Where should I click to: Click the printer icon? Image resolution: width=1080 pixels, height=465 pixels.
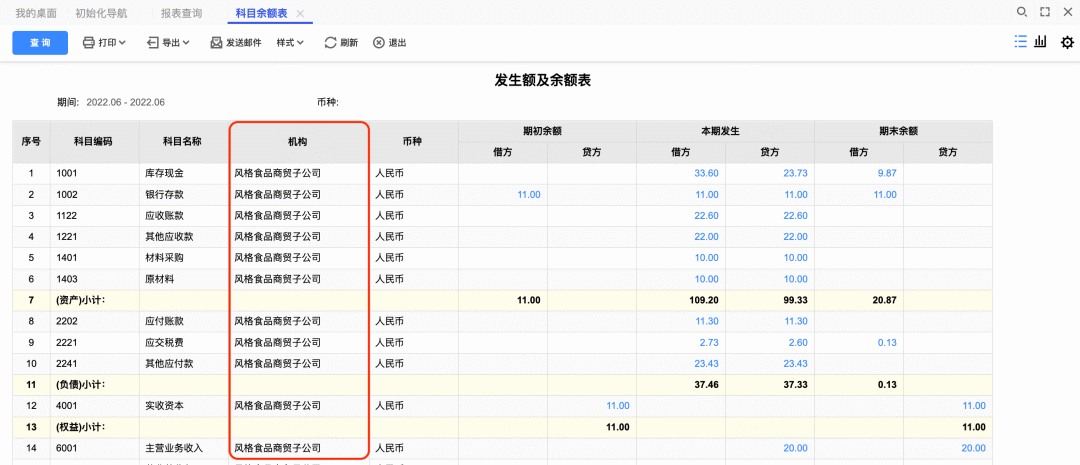tap(89, 43)
